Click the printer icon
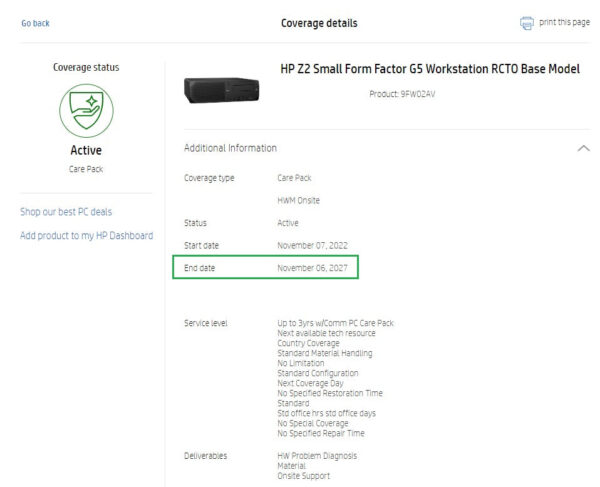Screen dimensions: 600x487 pos(527,23)
